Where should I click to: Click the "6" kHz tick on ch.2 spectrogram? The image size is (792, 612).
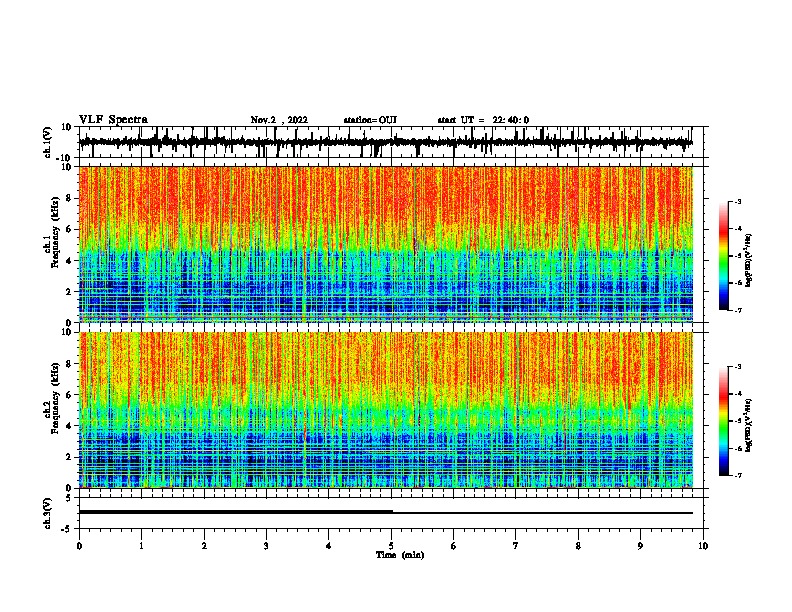click(70, 395)
